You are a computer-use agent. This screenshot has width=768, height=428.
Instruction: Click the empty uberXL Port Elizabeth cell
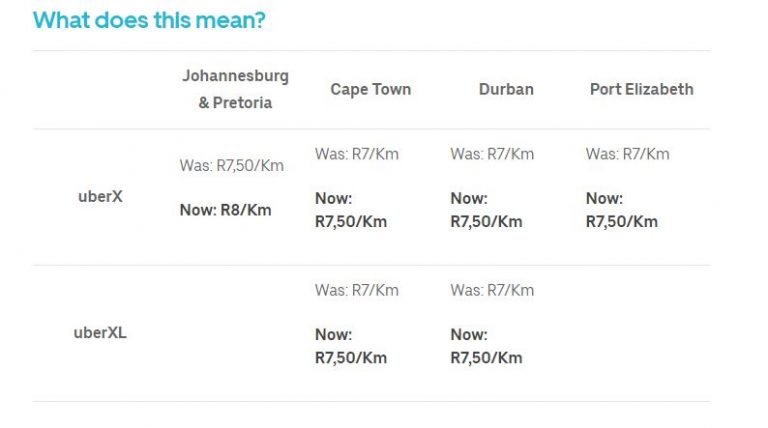(x=641, y=333)
